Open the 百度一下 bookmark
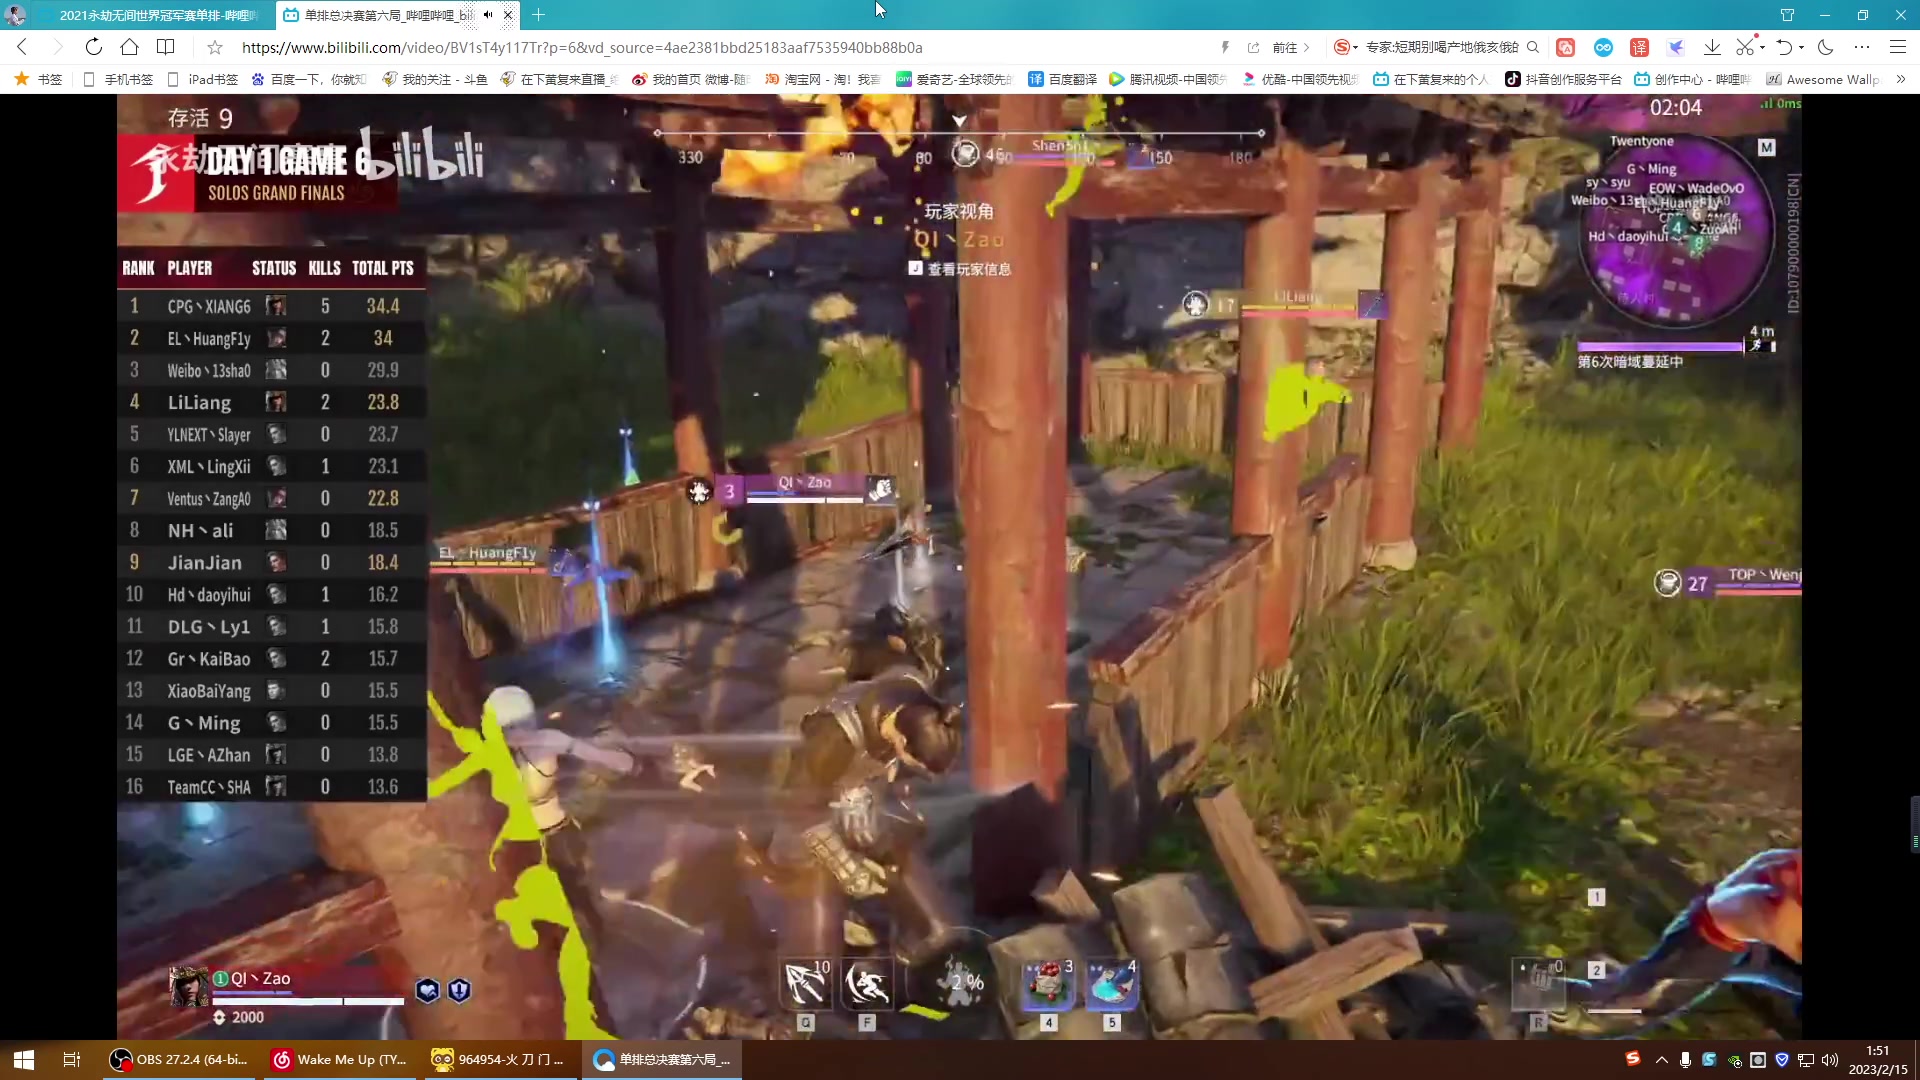This screenshot has width=1920, height=1080. (309, 79)
